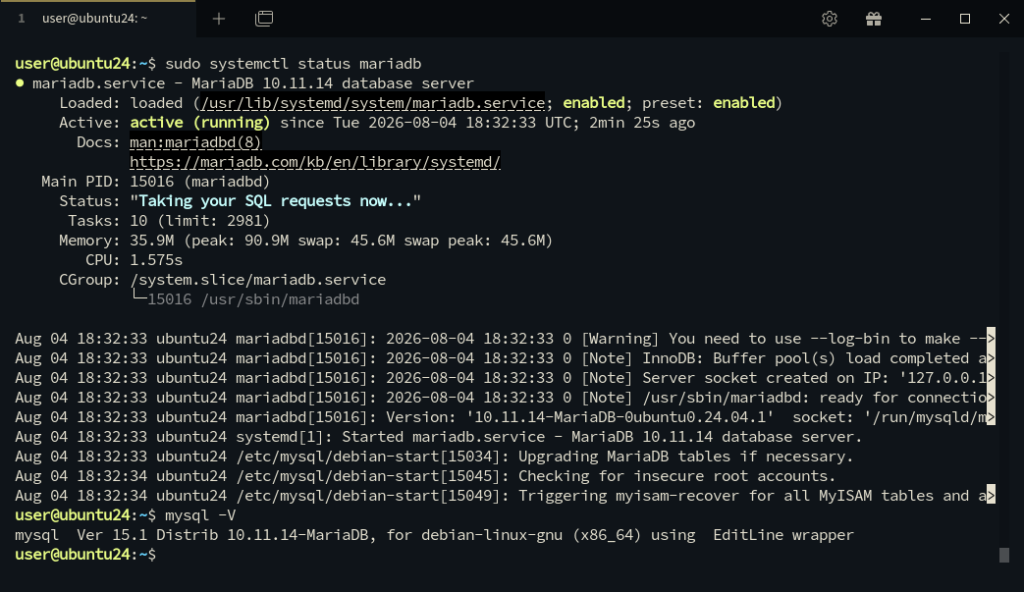This screenshot has height=592, width=1024.
Task: Open a new terminal tab with plus icon
Action: tap(219, 19)
